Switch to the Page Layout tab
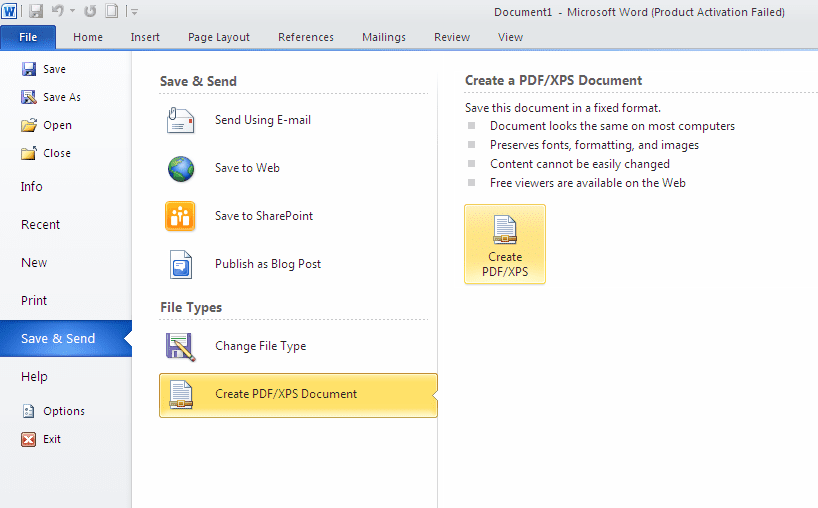The height and width of the screenshot is (508, 818). tap(219, 37)
